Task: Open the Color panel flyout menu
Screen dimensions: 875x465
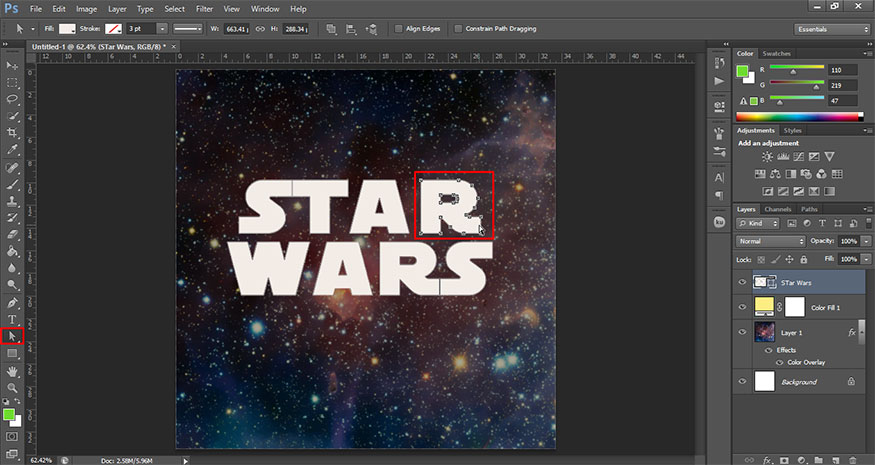Action: [867, 54]
